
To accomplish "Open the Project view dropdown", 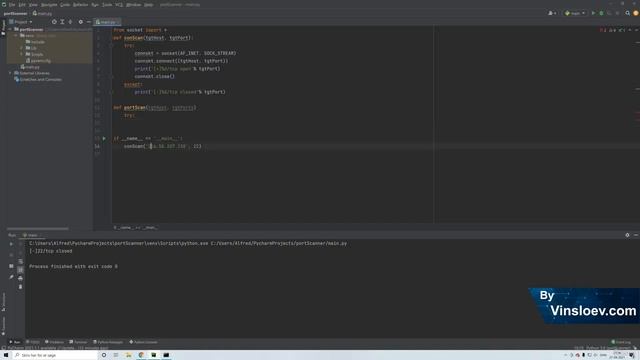I will 21,22.
